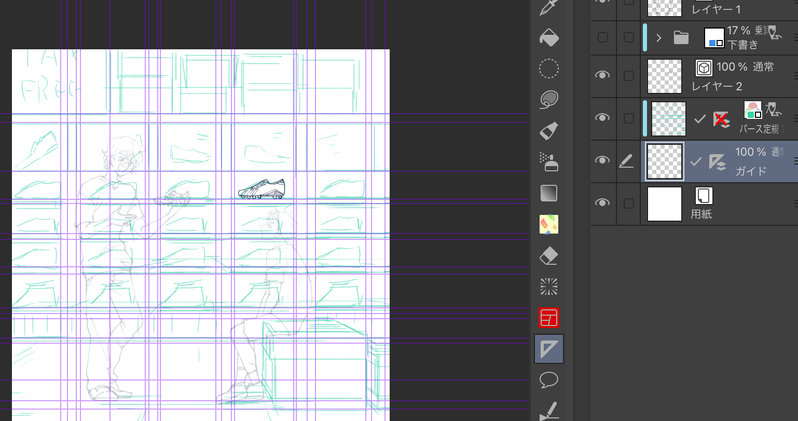Select the Balloon speech bubble tool
This screenshot has height=421, width=798.
[x=549, y=380]
